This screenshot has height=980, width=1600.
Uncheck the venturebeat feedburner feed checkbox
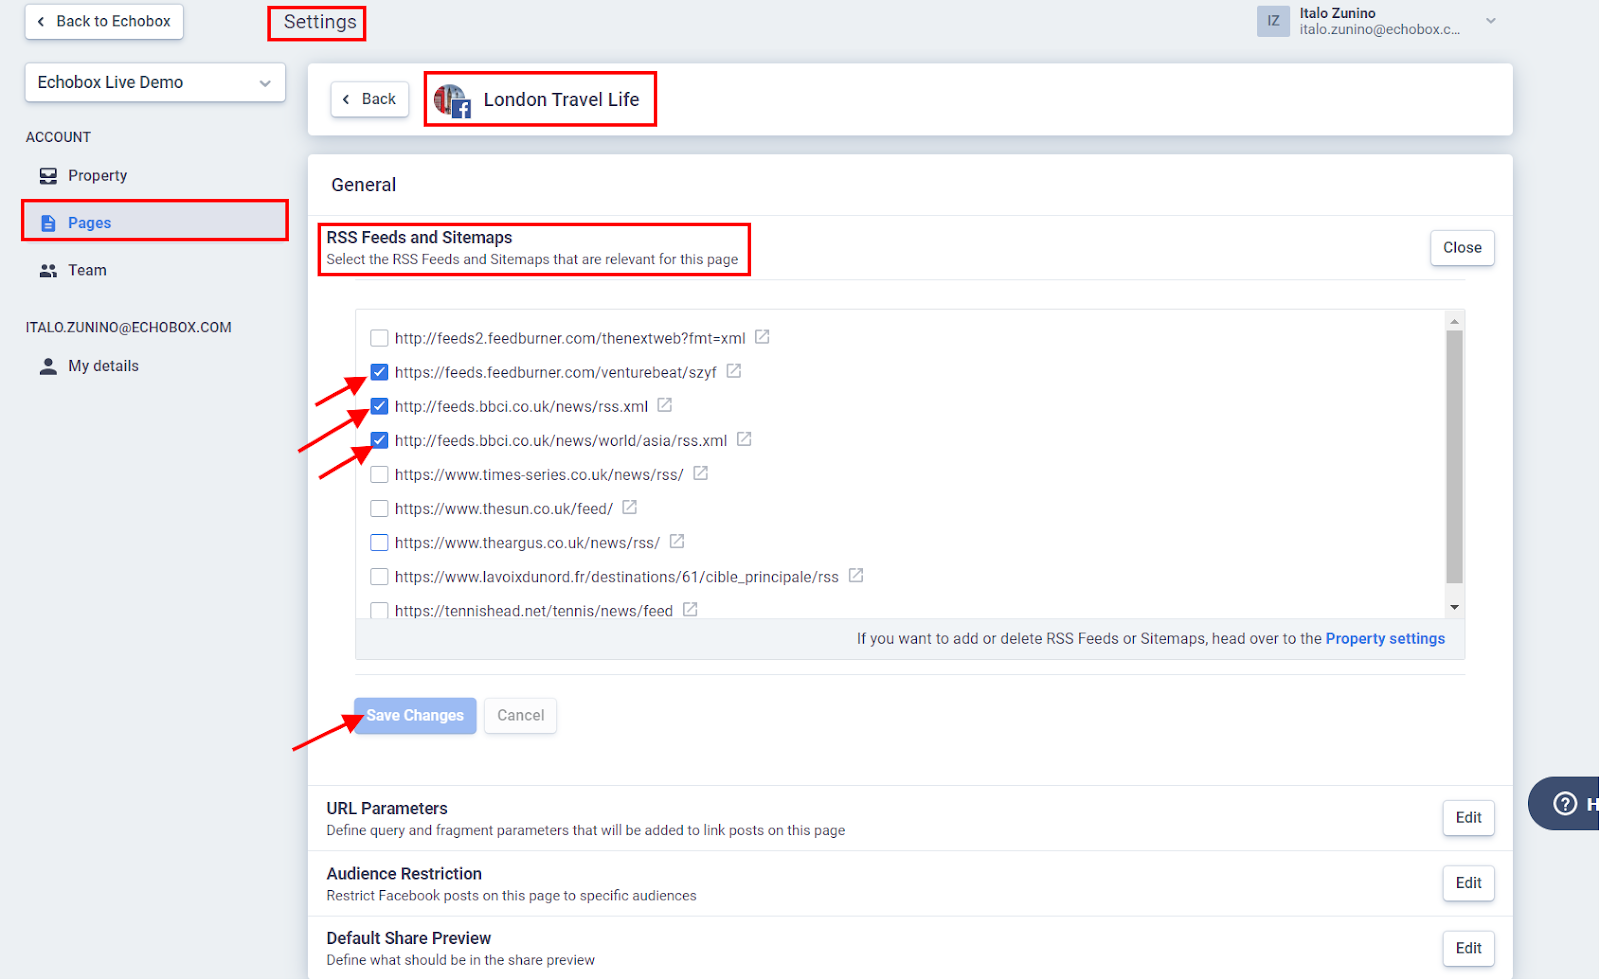[379, 372]
